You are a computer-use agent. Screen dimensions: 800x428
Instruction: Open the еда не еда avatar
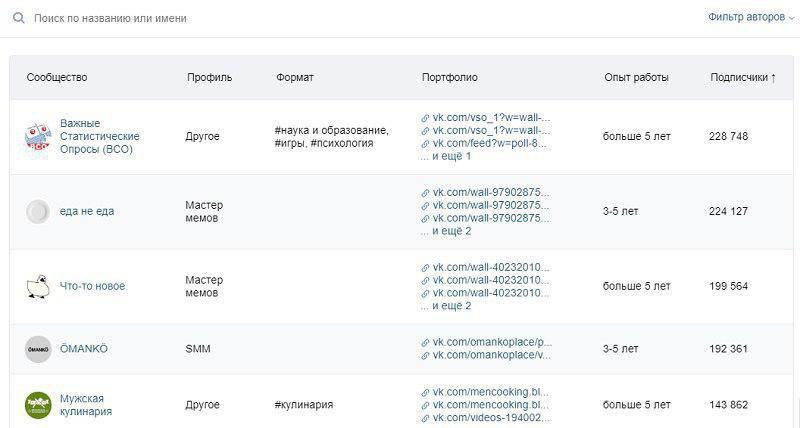coord(38,211)
